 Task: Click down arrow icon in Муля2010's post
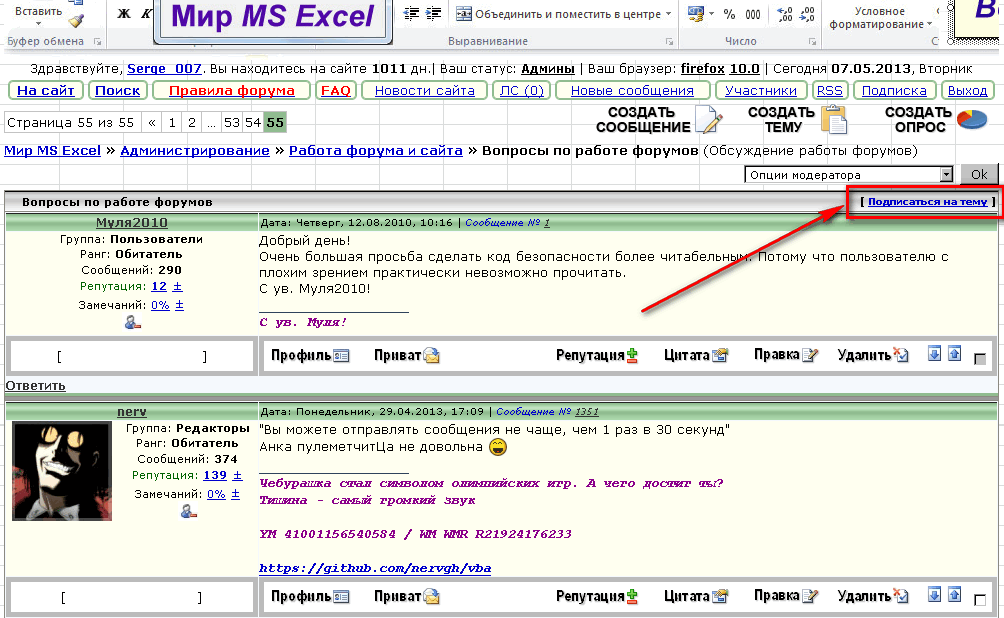coord(934,354)
